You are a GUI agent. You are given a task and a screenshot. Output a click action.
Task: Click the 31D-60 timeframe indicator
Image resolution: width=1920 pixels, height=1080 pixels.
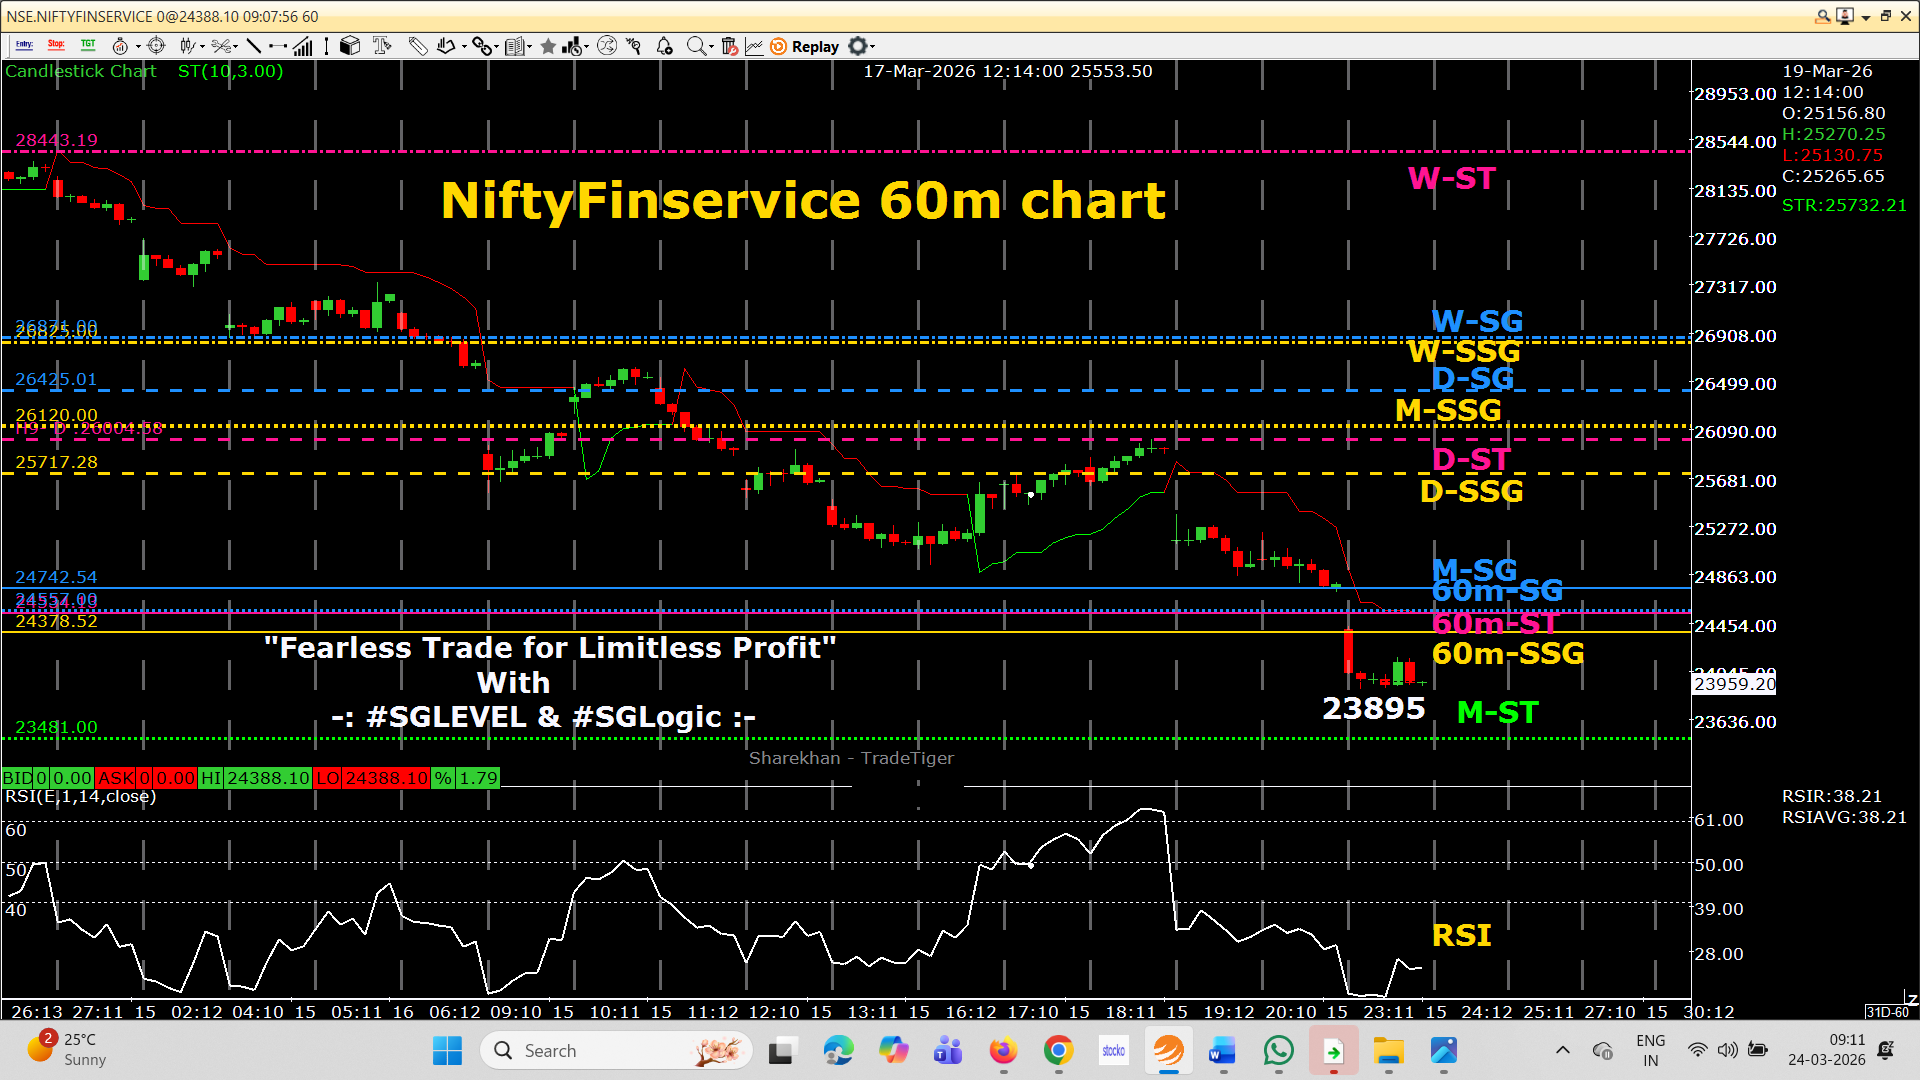(x=1888, y=1012)
